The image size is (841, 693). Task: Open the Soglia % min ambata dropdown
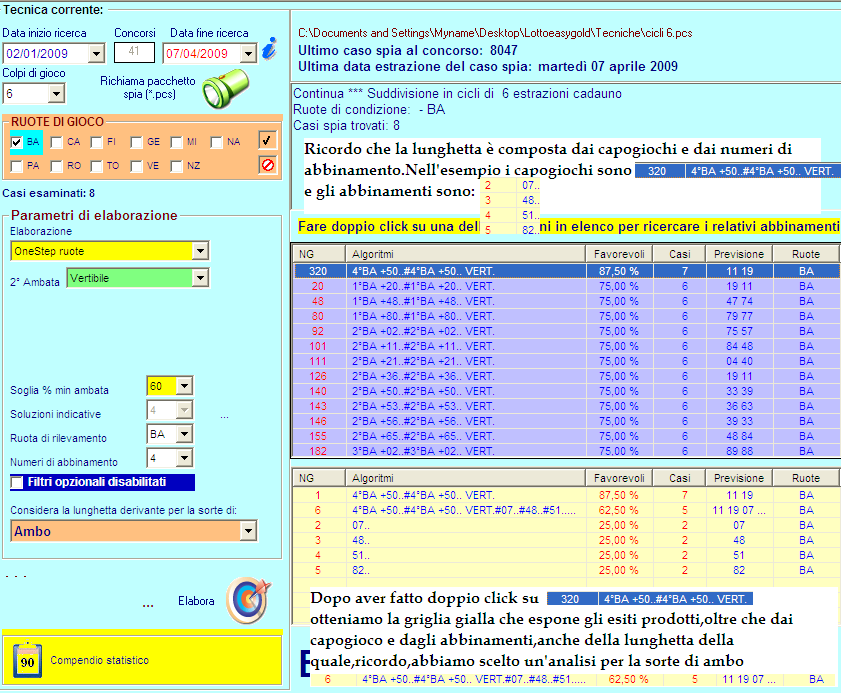[184, 386]
